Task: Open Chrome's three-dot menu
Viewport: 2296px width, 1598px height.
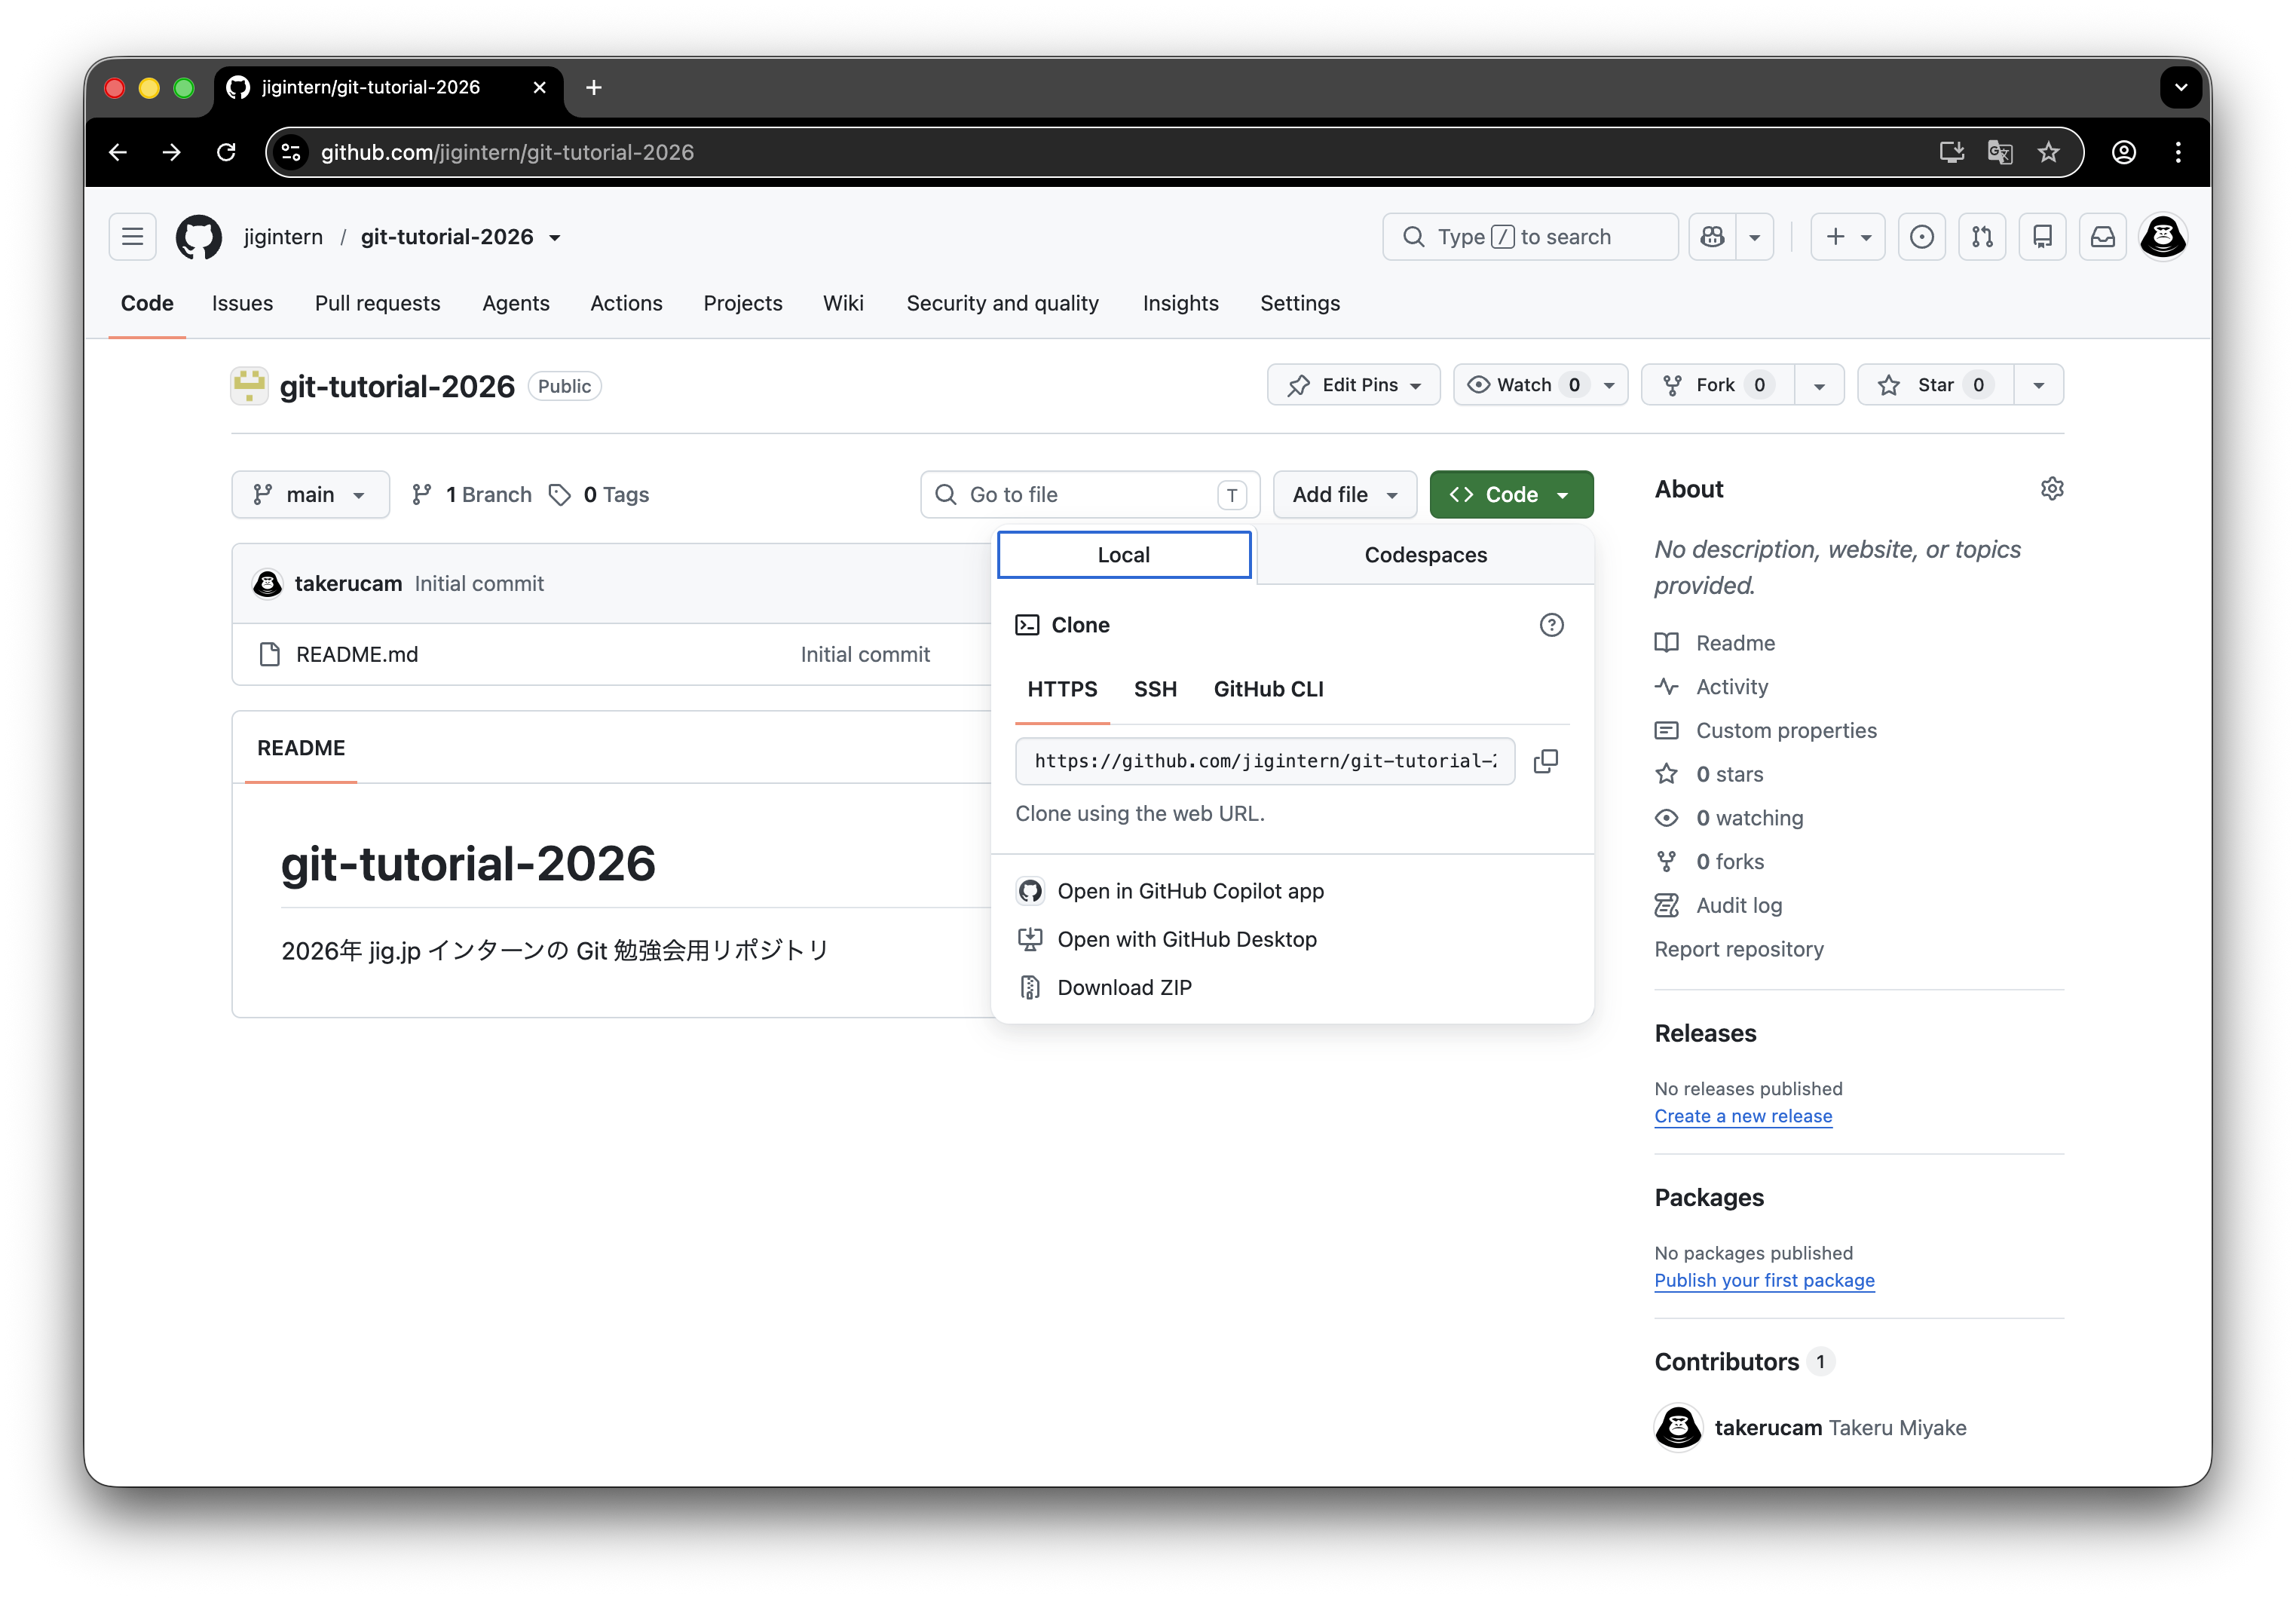Action: [2178, 152]
